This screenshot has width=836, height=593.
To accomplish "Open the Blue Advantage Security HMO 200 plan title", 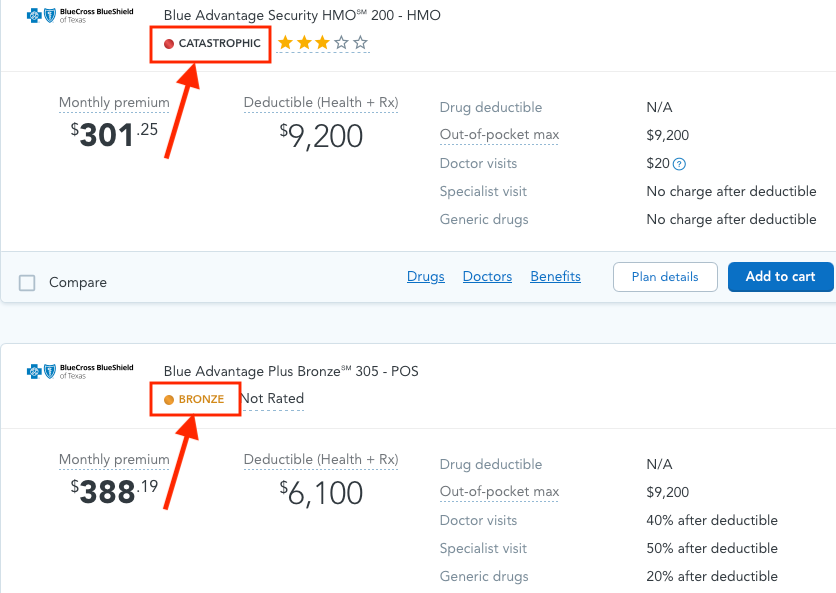I will tap(302, 15).
